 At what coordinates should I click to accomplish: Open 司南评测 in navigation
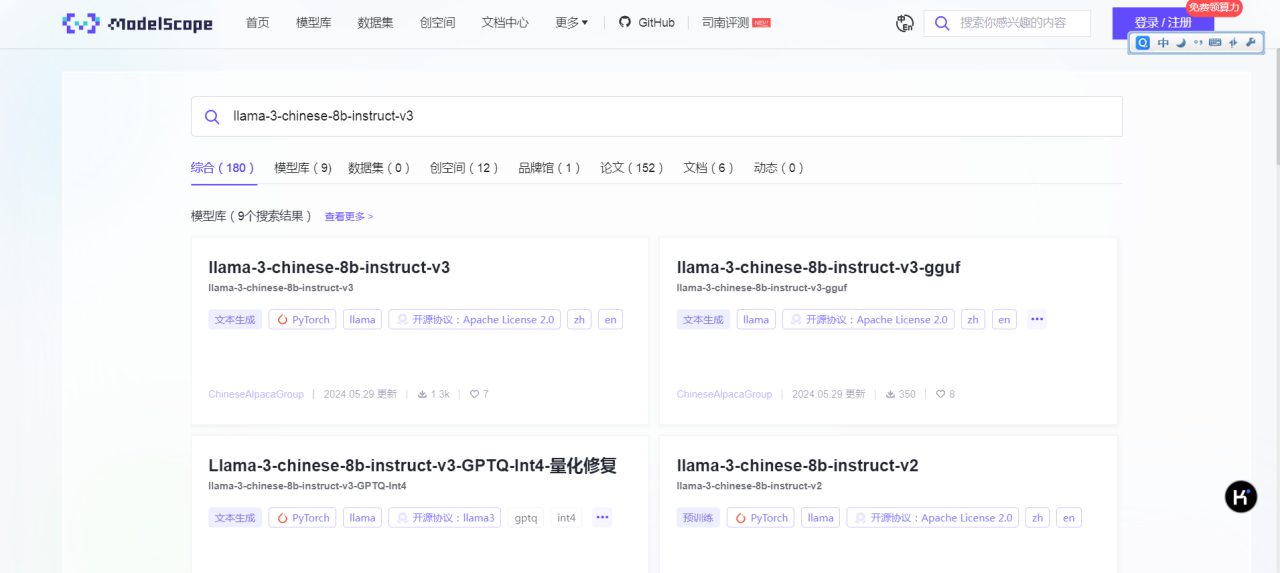[736, 22]
